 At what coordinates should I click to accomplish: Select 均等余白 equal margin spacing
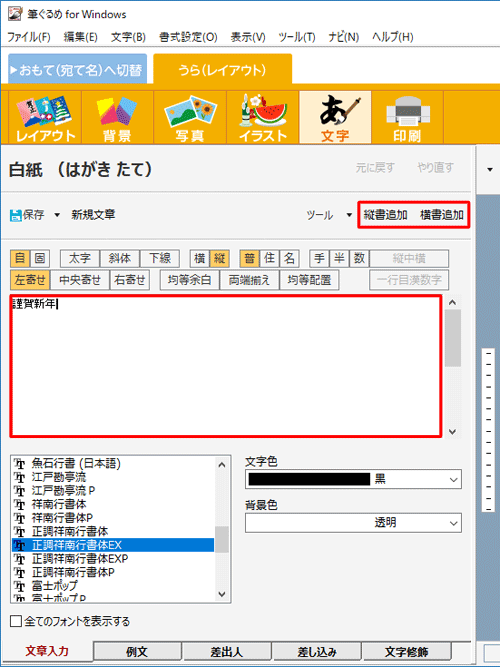[x=189, y=280]
